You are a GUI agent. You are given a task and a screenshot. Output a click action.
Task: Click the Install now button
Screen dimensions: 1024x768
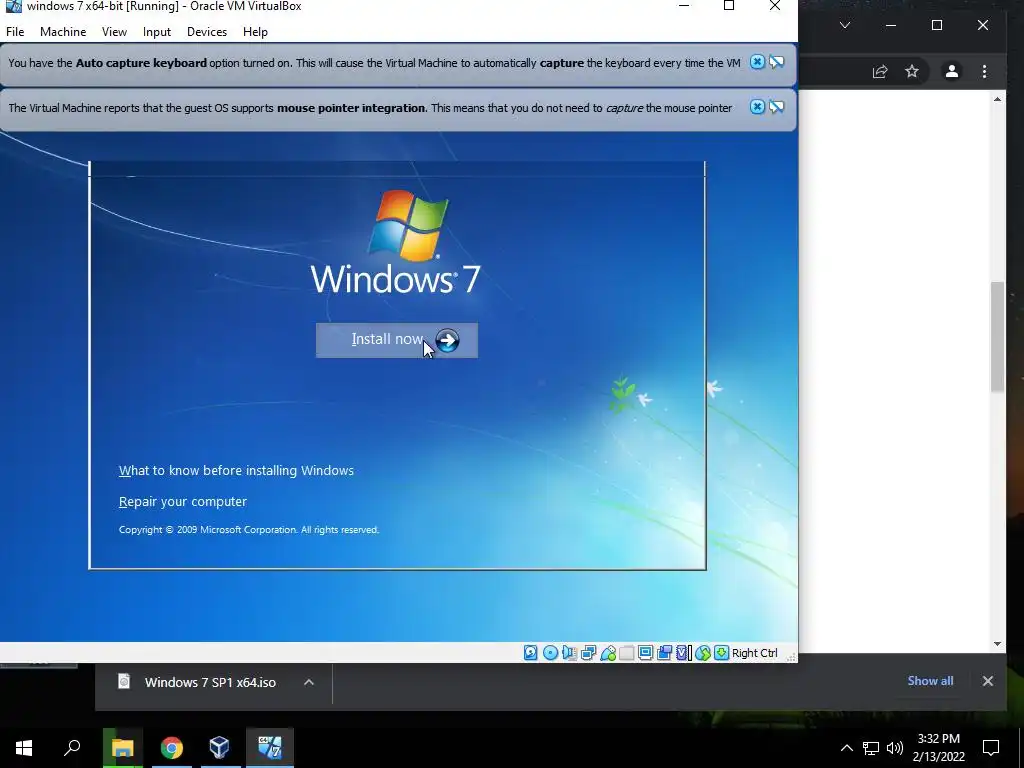coord(397,340)
